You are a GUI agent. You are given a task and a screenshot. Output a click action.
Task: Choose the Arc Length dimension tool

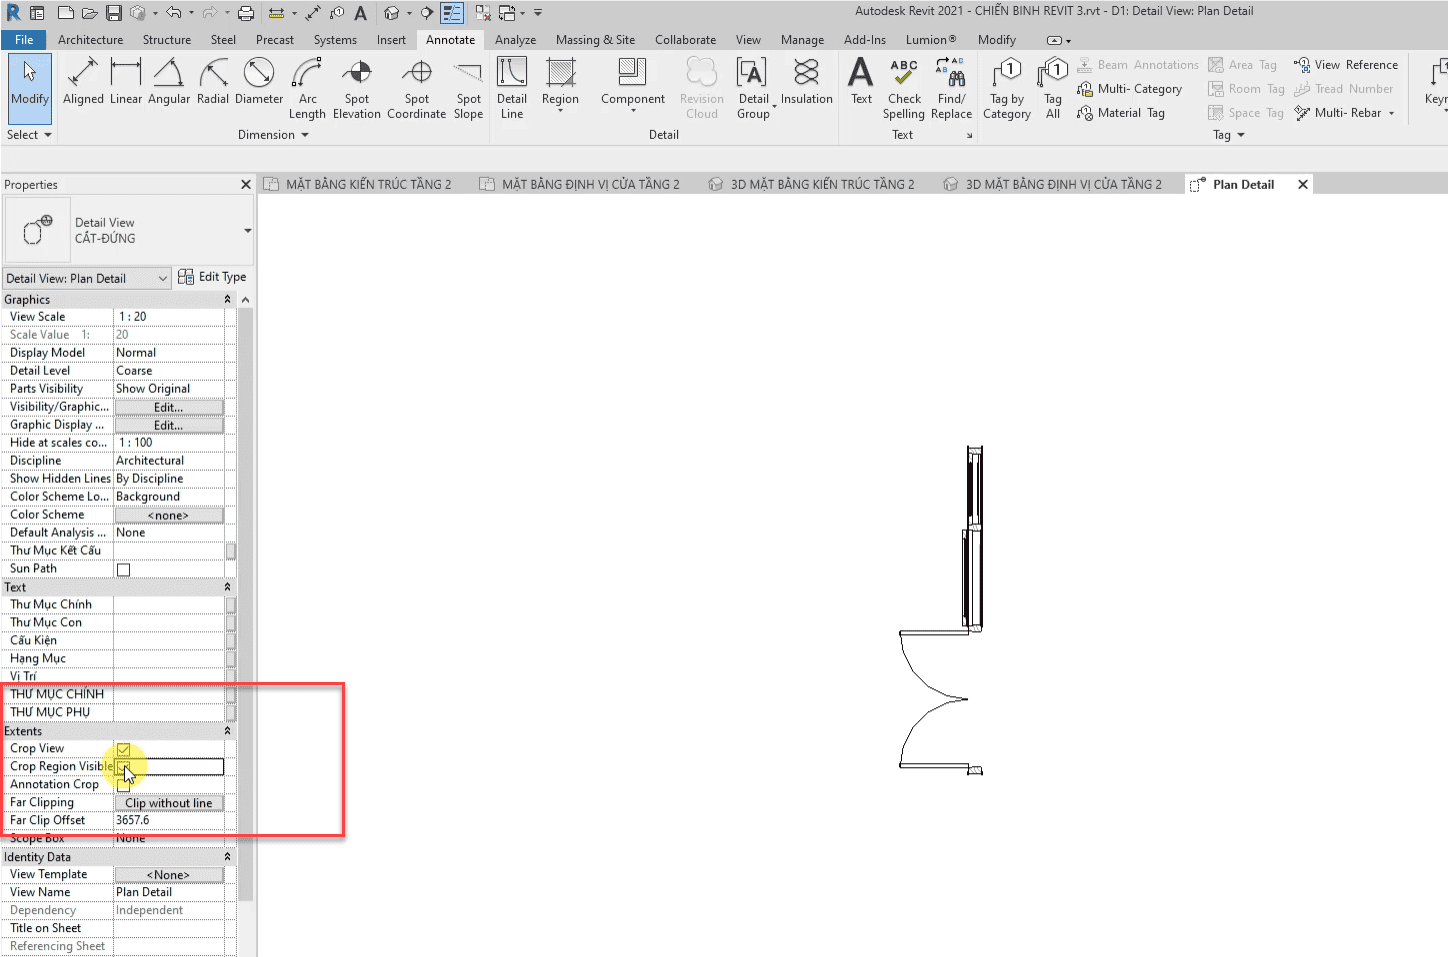coord(307,89)
